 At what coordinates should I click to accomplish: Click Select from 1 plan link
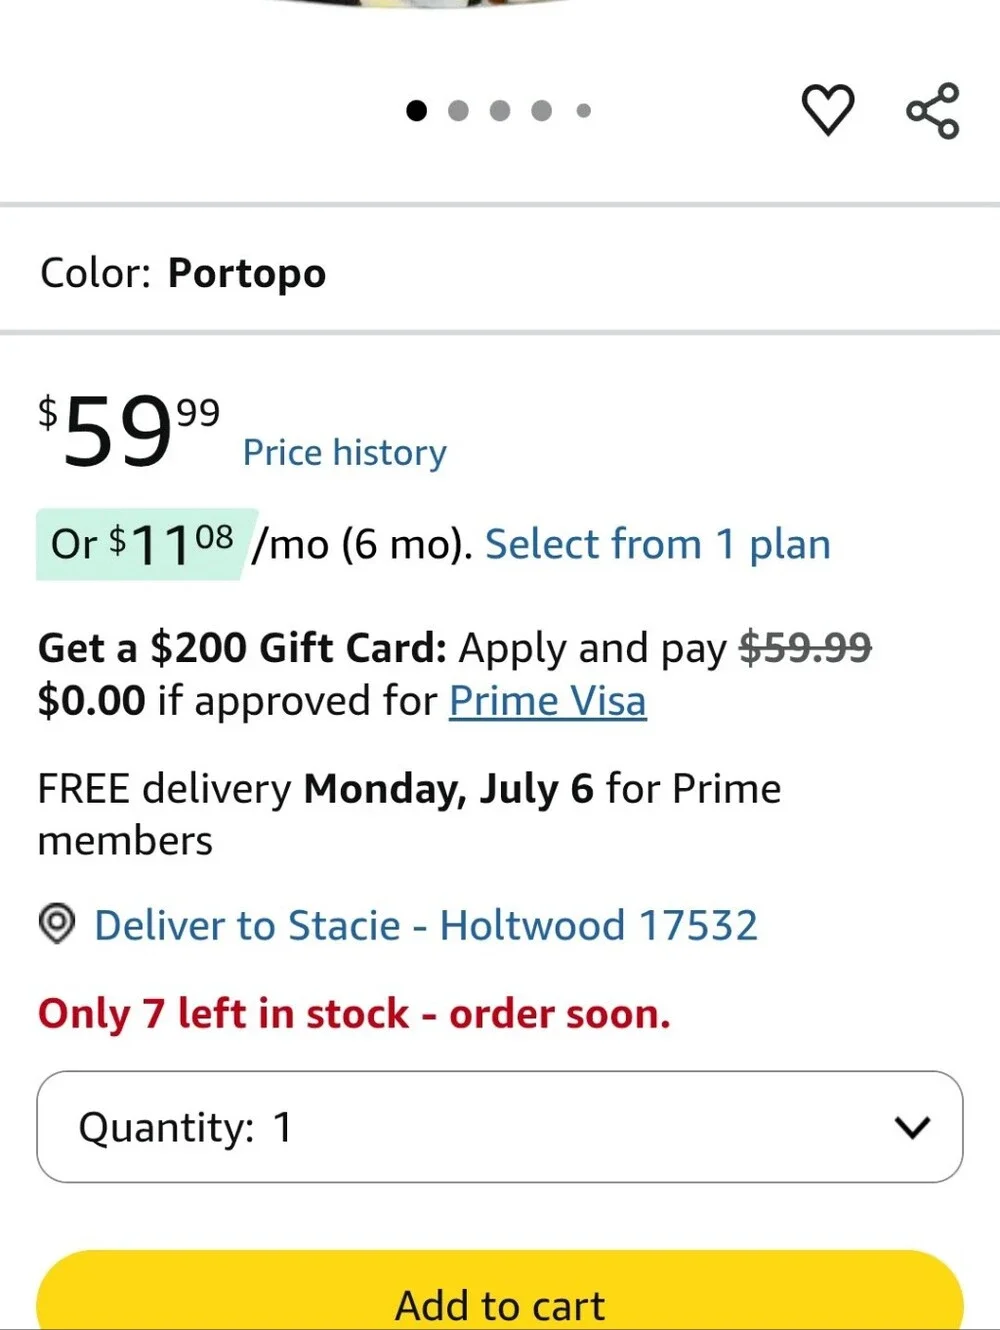tap(658, 545)
